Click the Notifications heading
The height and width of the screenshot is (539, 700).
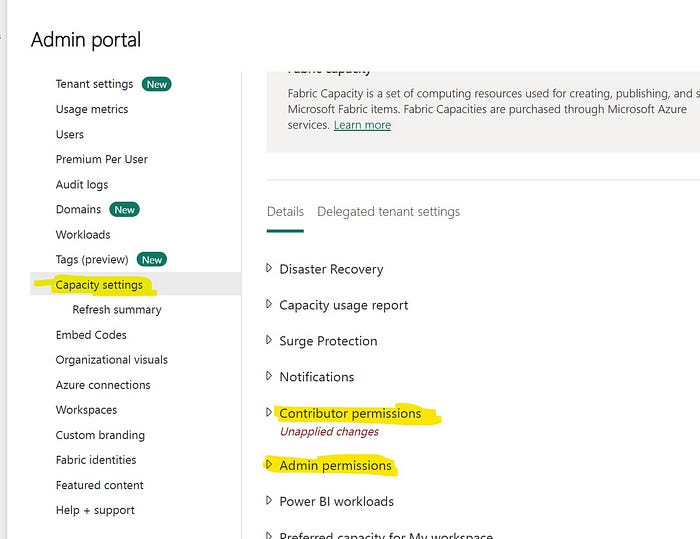click(317, 377)
